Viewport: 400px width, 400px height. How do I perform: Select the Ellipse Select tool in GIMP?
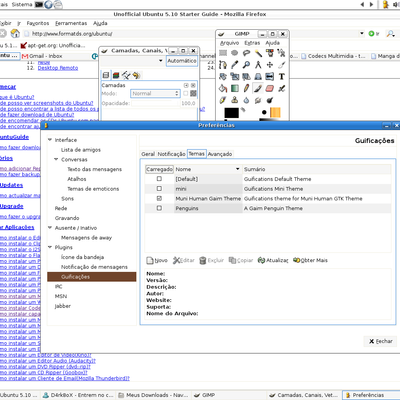pos(235,53)
